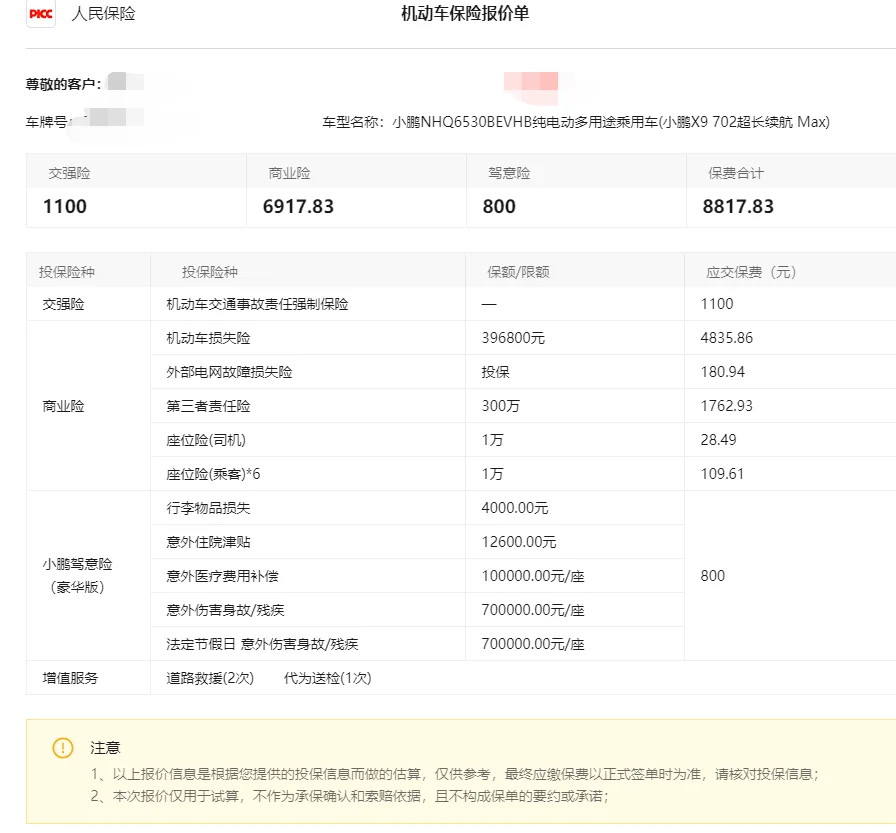Click the 注意 notice heading
The image size is (896, 833).
(105, 748)
